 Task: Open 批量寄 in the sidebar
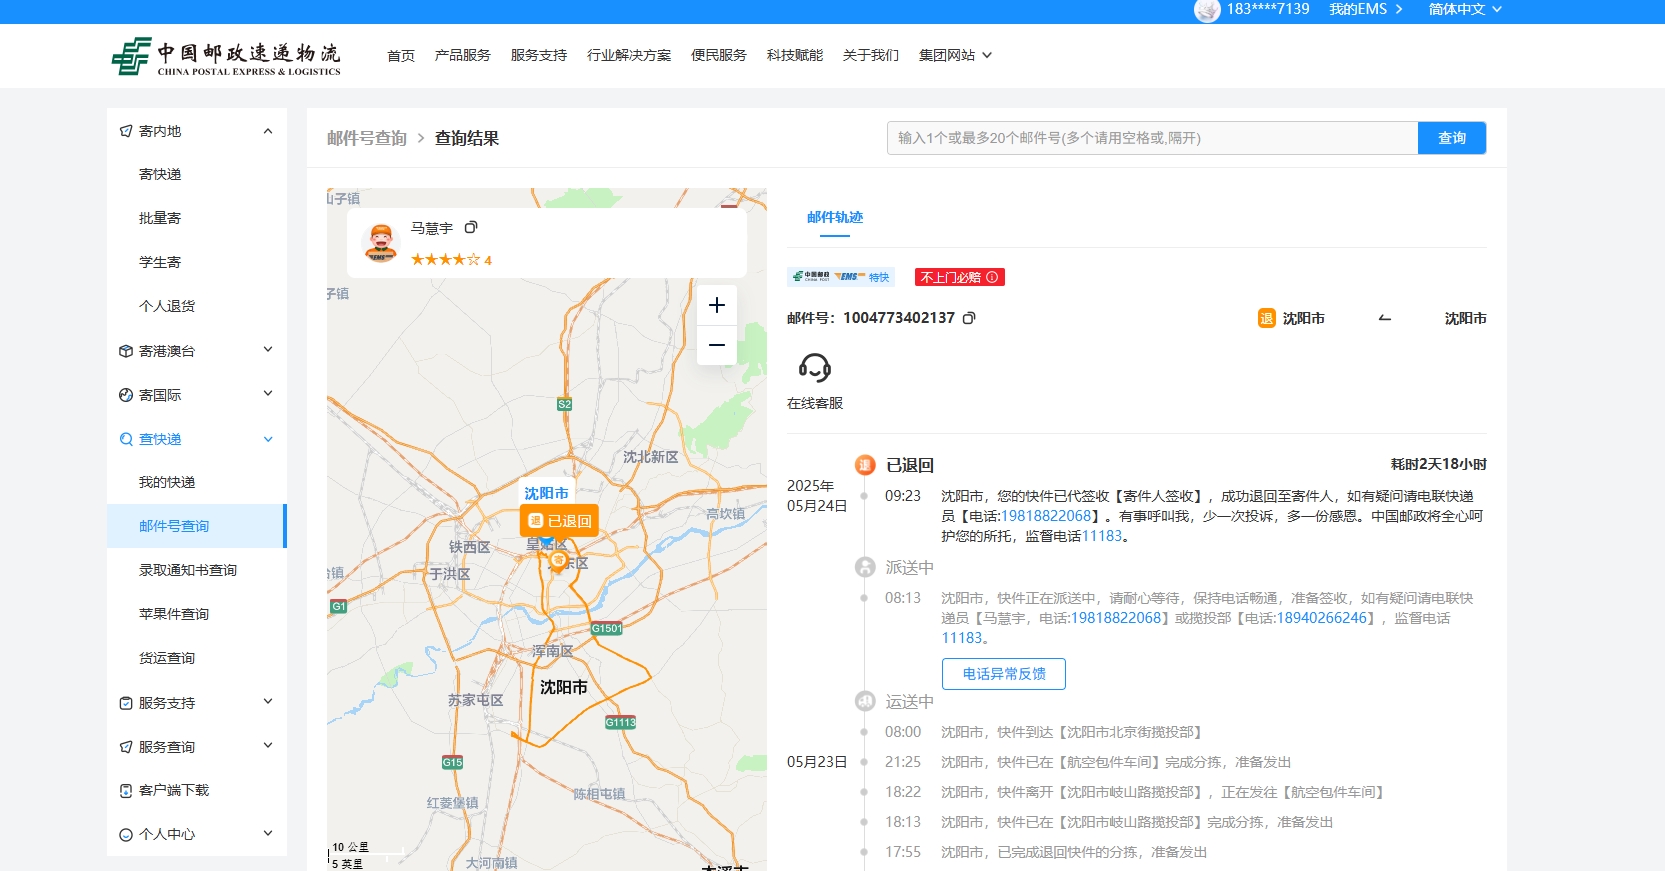click(160, 218)
